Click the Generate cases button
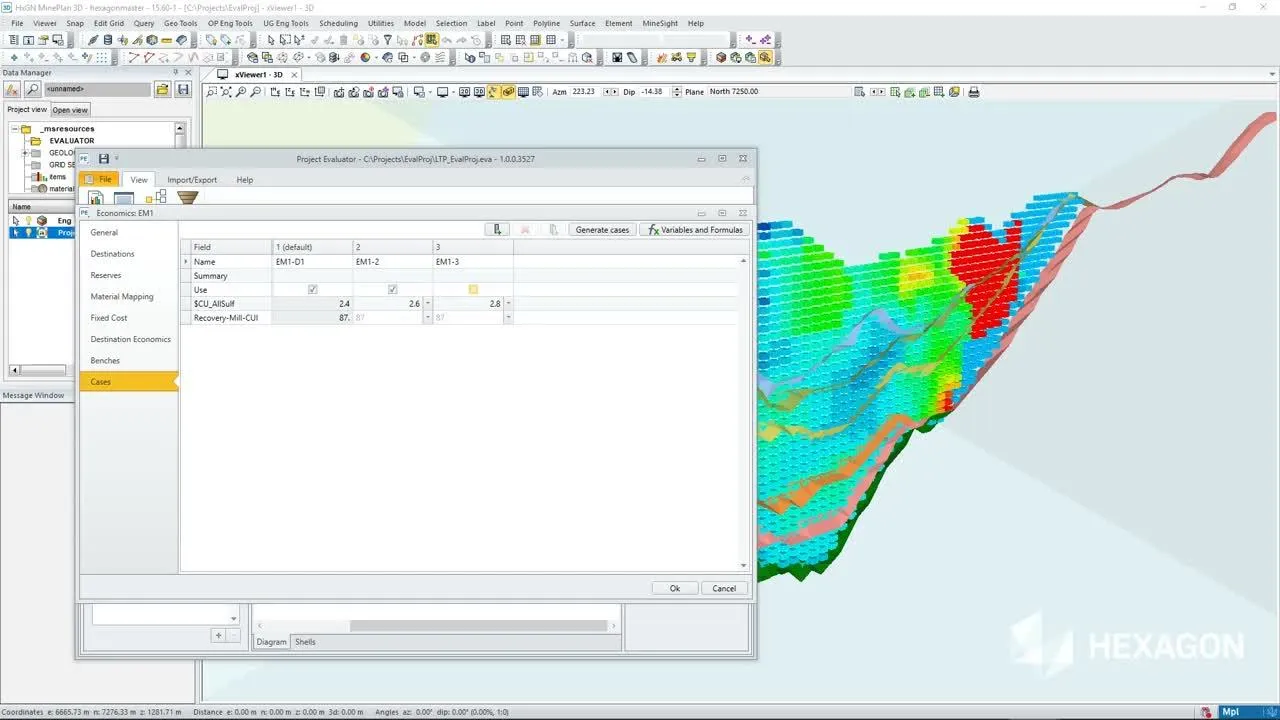The image size is (1280, 720). 602,230
